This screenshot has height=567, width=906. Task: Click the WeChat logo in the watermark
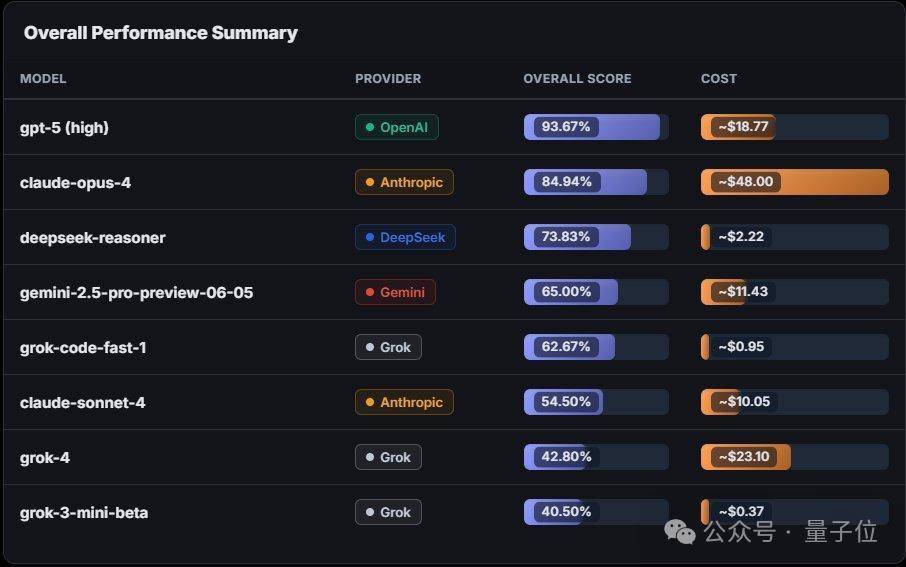(x=680, y=532)
